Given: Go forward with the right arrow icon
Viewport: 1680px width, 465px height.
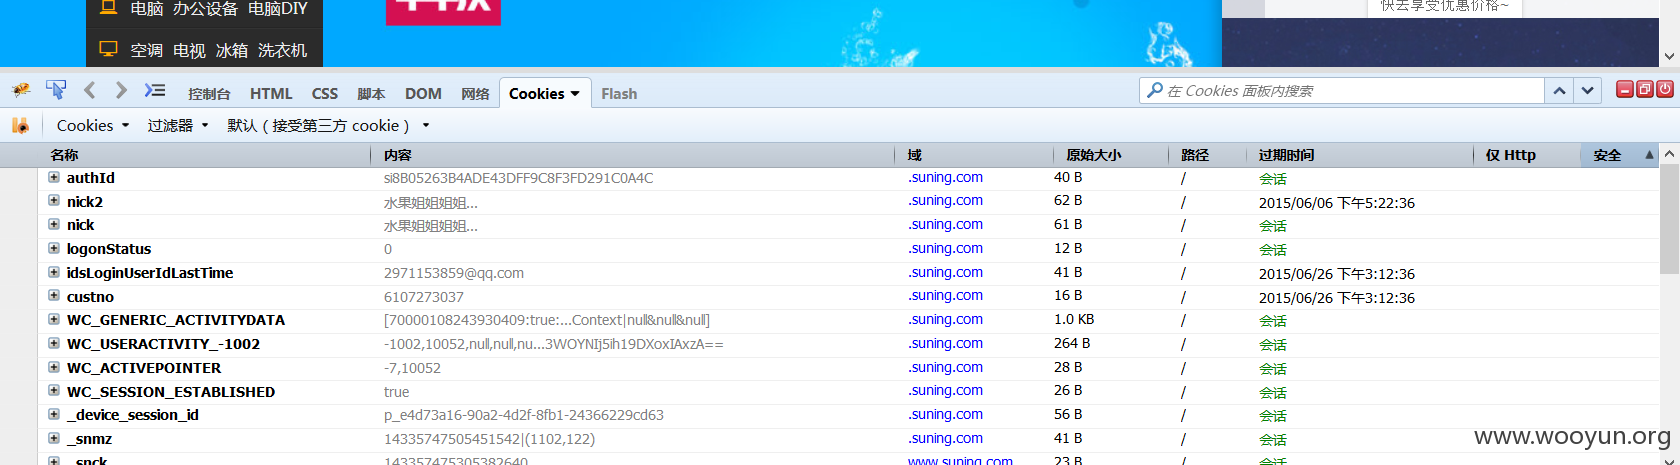Looking at the screenshot, I should point(121,90).
